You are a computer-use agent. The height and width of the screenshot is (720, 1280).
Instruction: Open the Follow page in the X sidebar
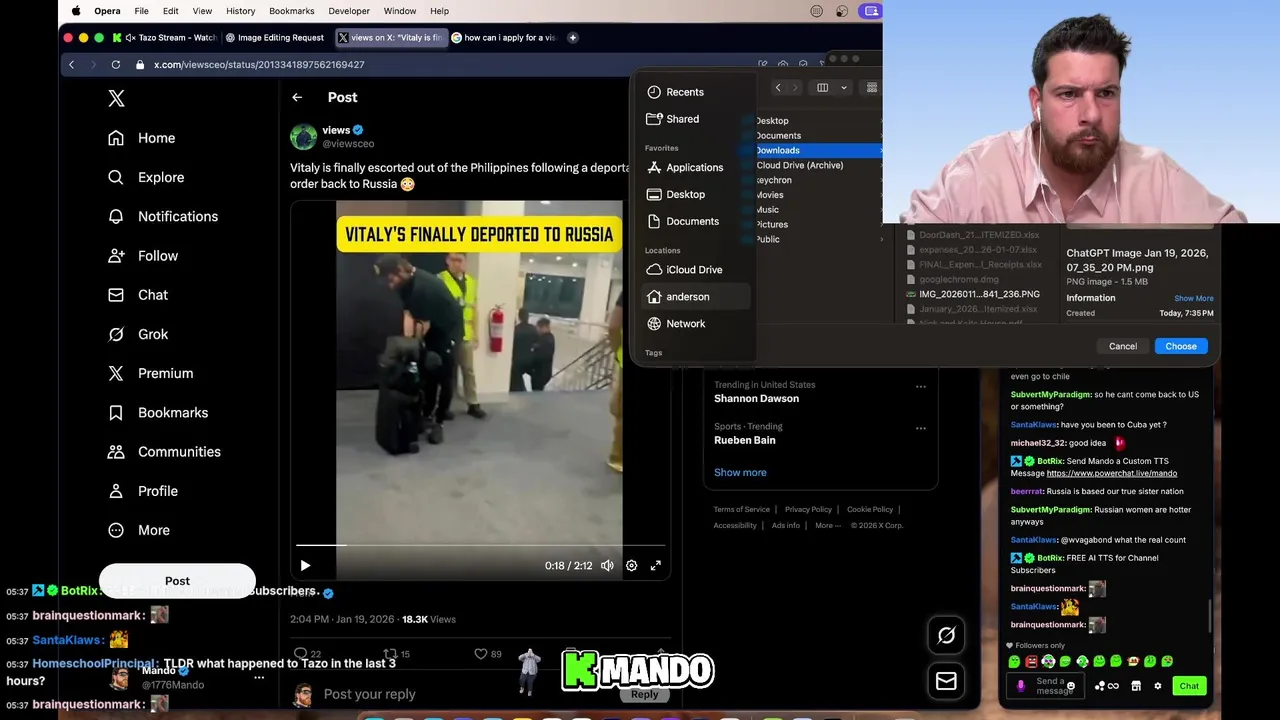143,256
